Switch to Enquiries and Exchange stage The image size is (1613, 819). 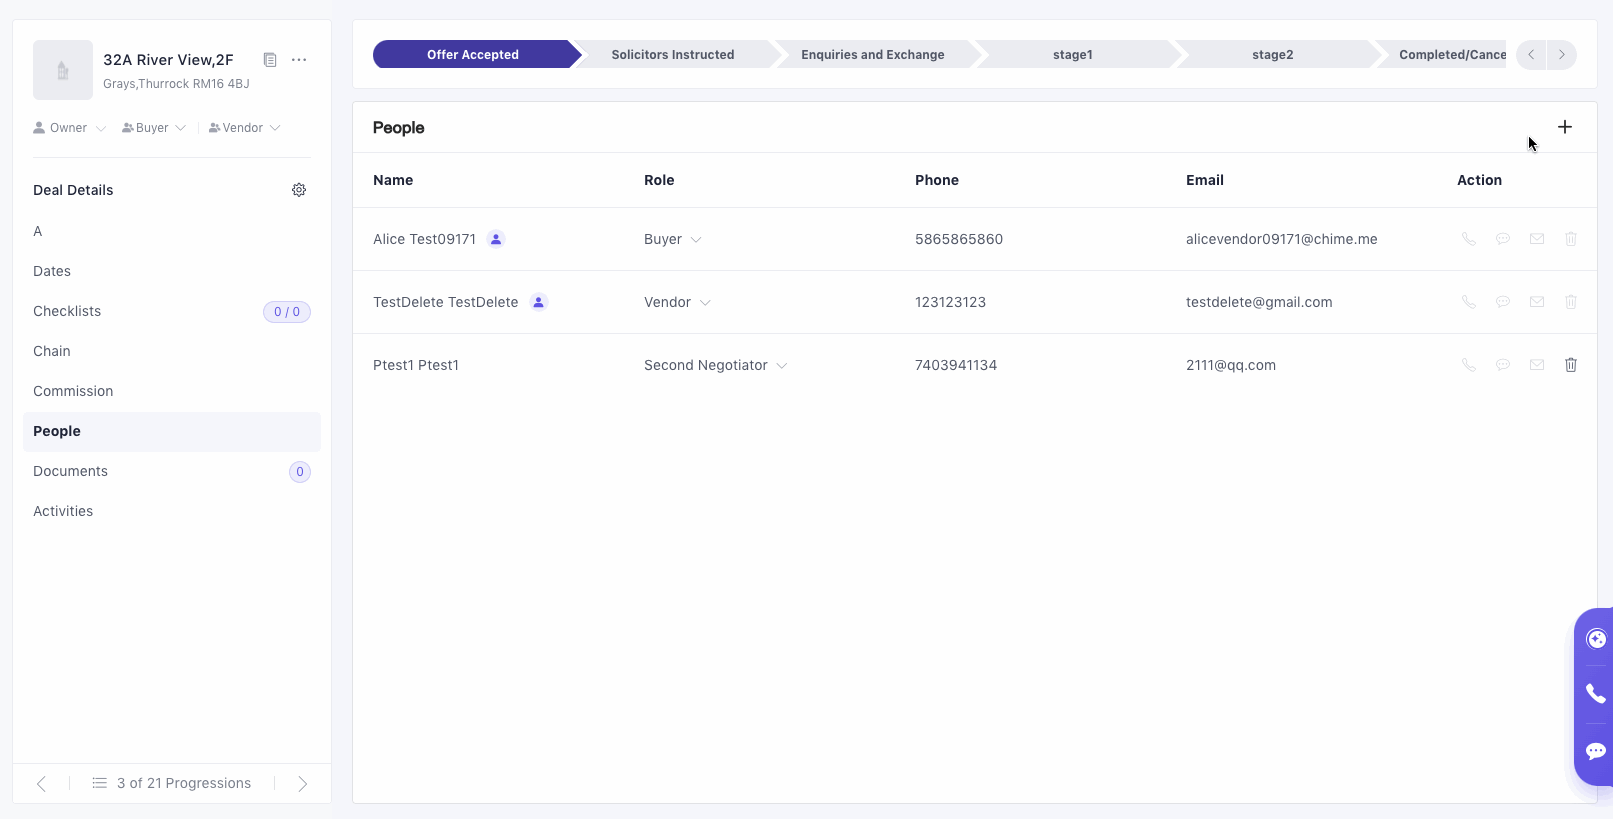(x=872, y=55)
